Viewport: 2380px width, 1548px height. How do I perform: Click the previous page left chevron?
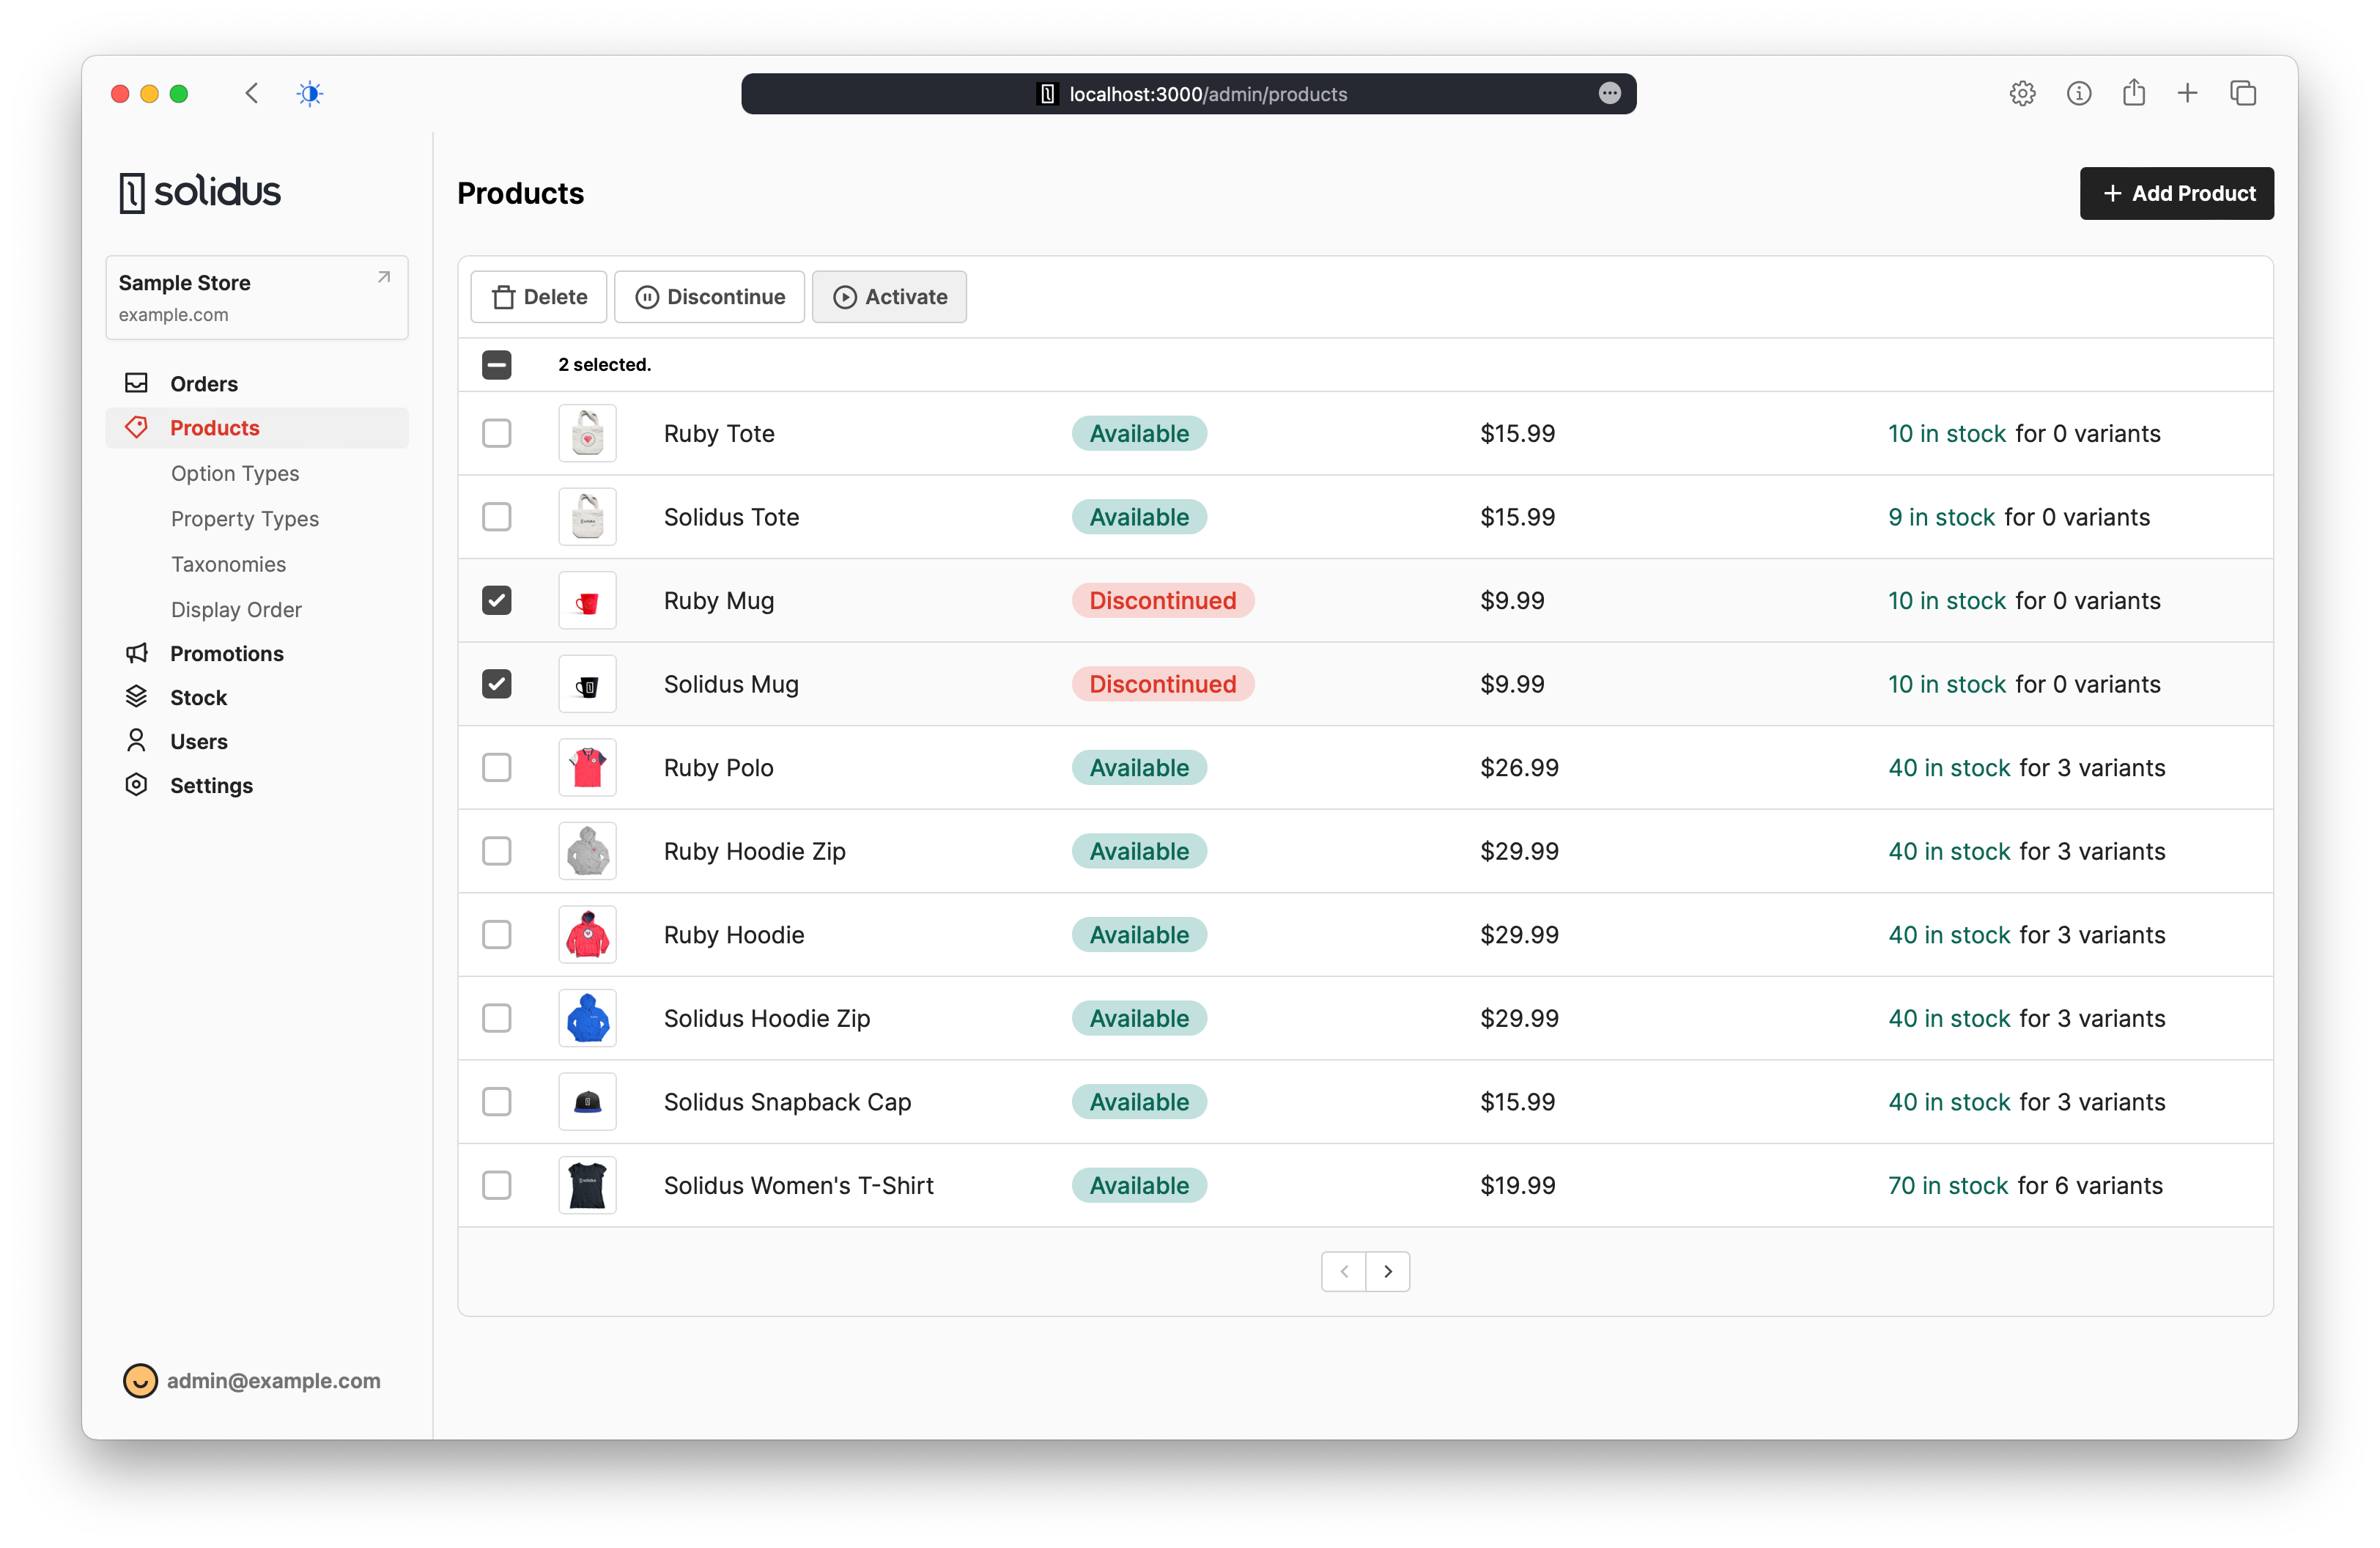1343,1271
